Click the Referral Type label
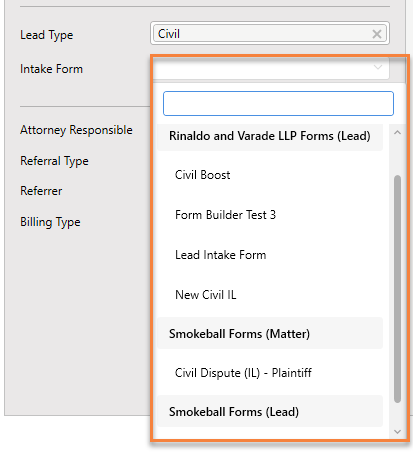The image size is (413, 468). click(x=54, y=161)
